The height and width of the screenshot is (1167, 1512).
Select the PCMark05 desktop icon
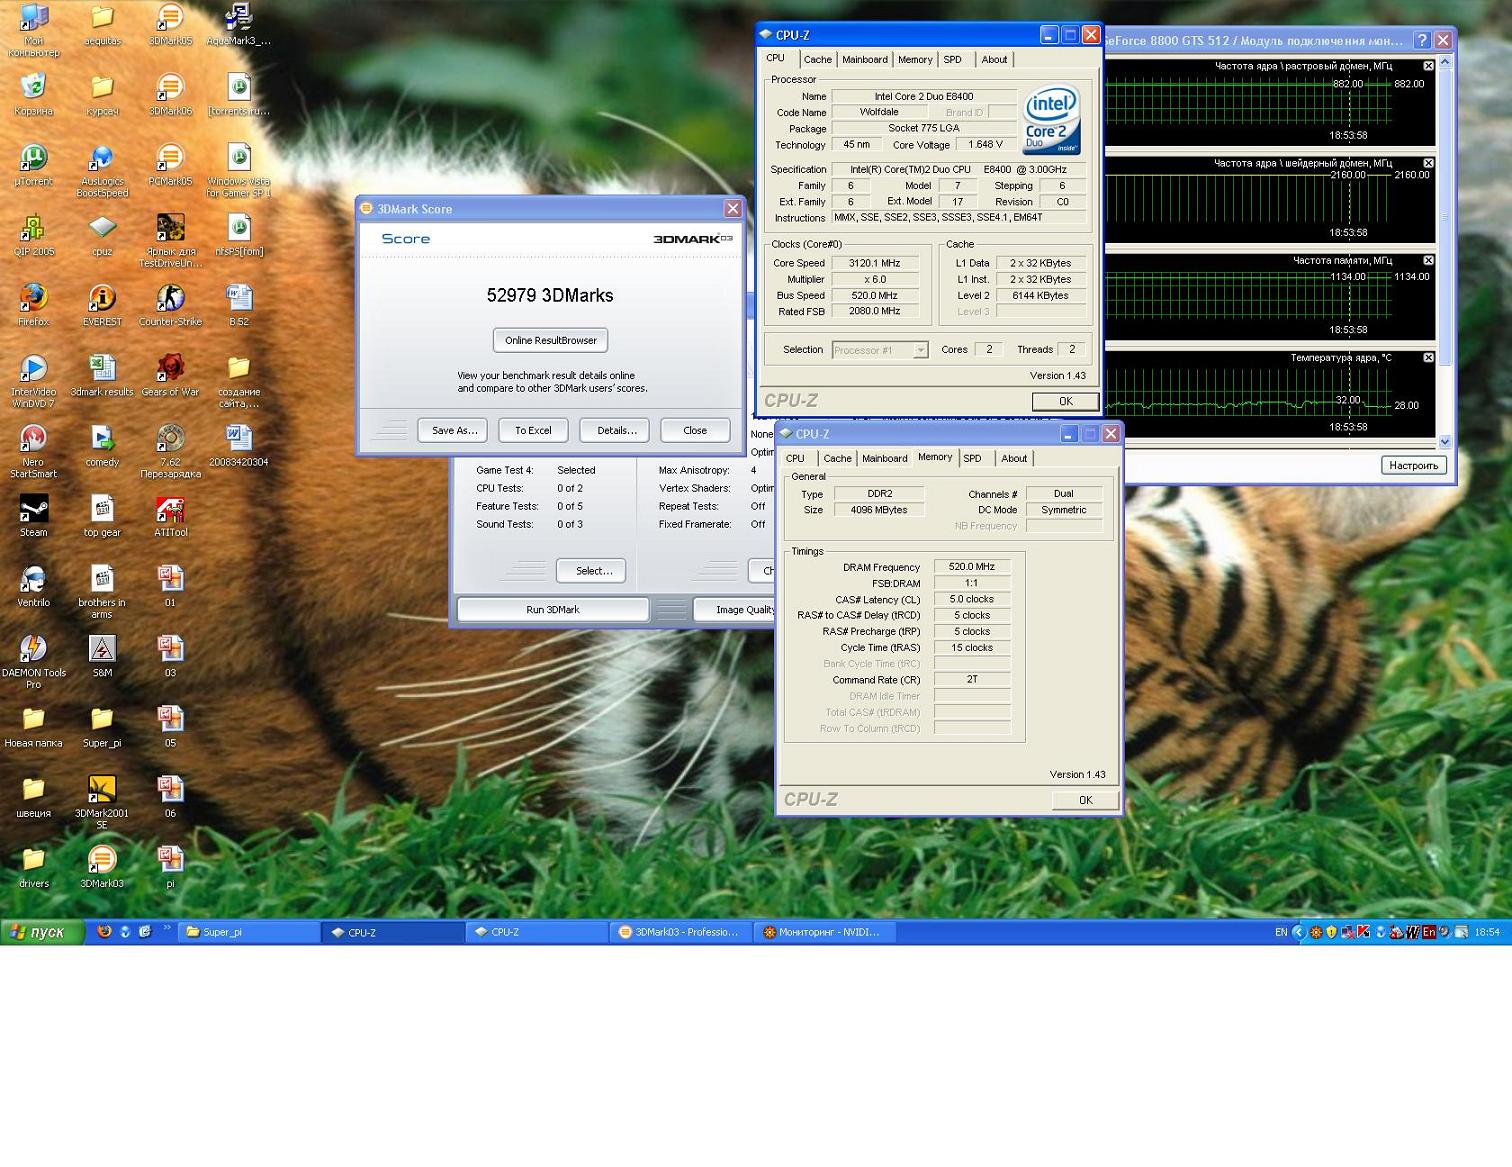coord(170,166)
